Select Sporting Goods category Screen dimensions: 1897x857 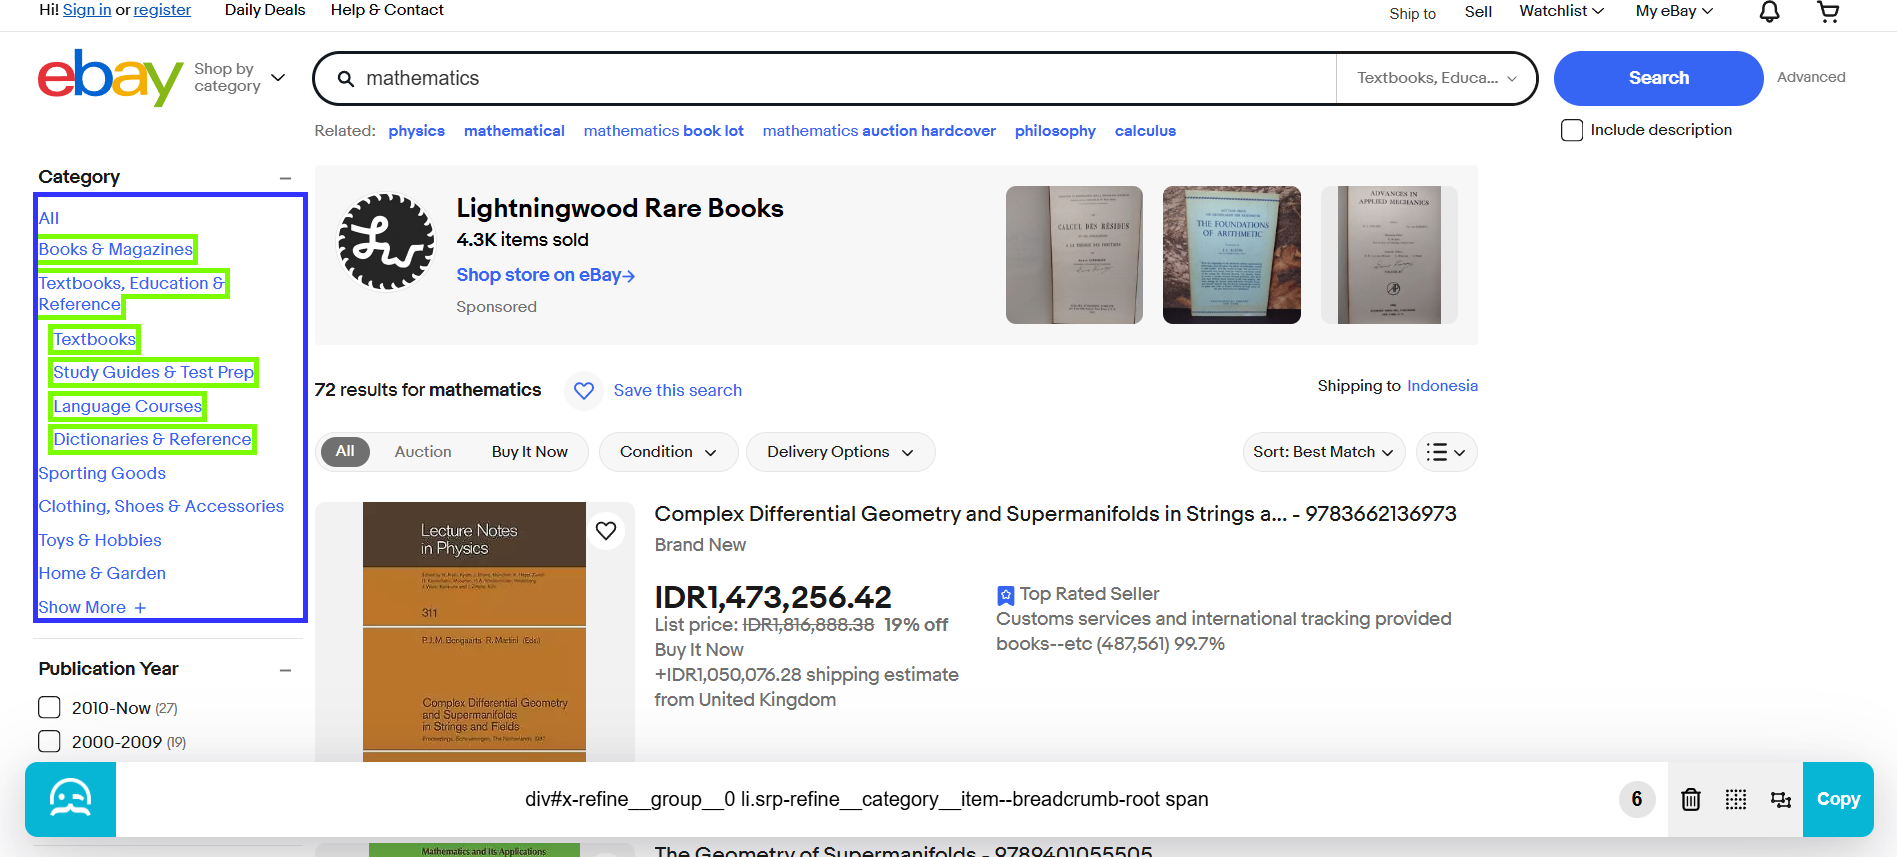point(102,473)
